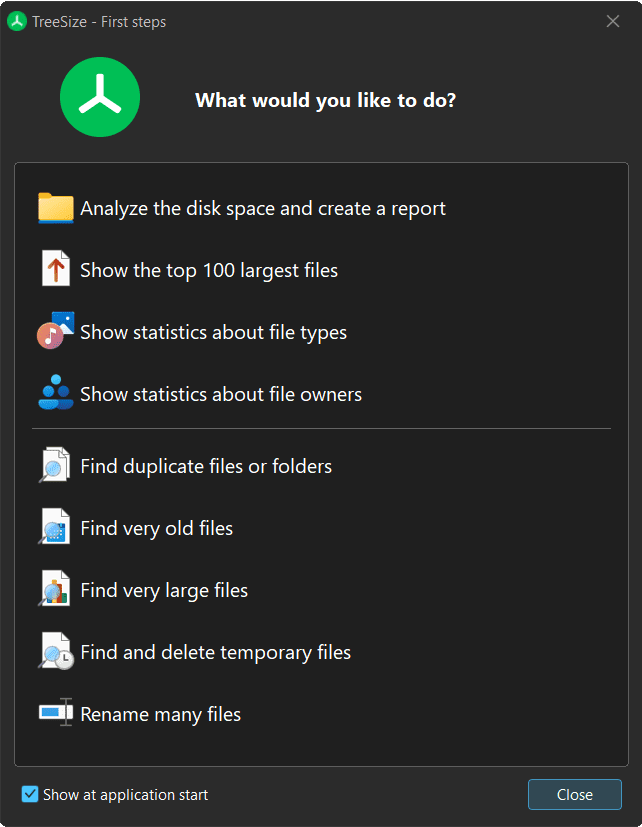Image resolution: width=642 pixels, height=827 pixels.
Task: Click the folder icon beside Analyze disk space
Action: [x=55, y=208]
